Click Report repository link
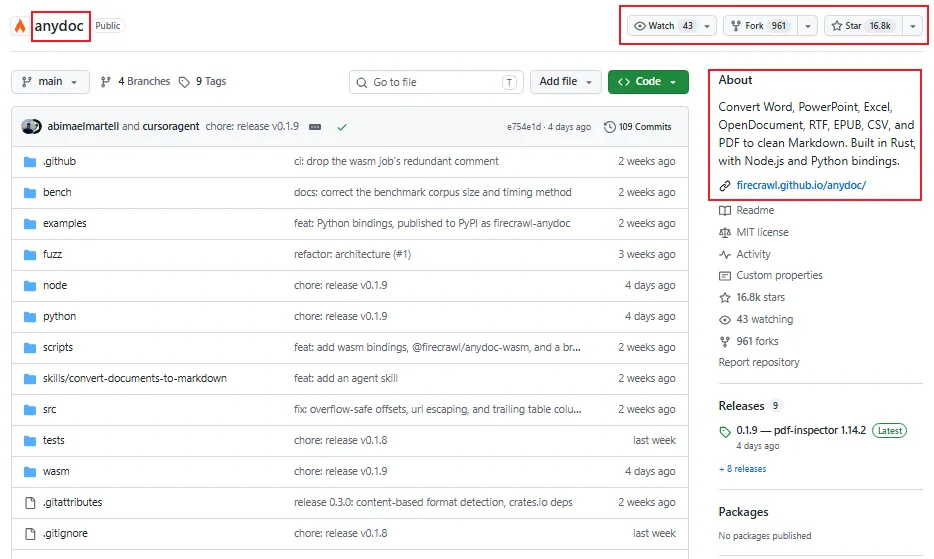This screenshot has height=559, width=934. [759, 362]
